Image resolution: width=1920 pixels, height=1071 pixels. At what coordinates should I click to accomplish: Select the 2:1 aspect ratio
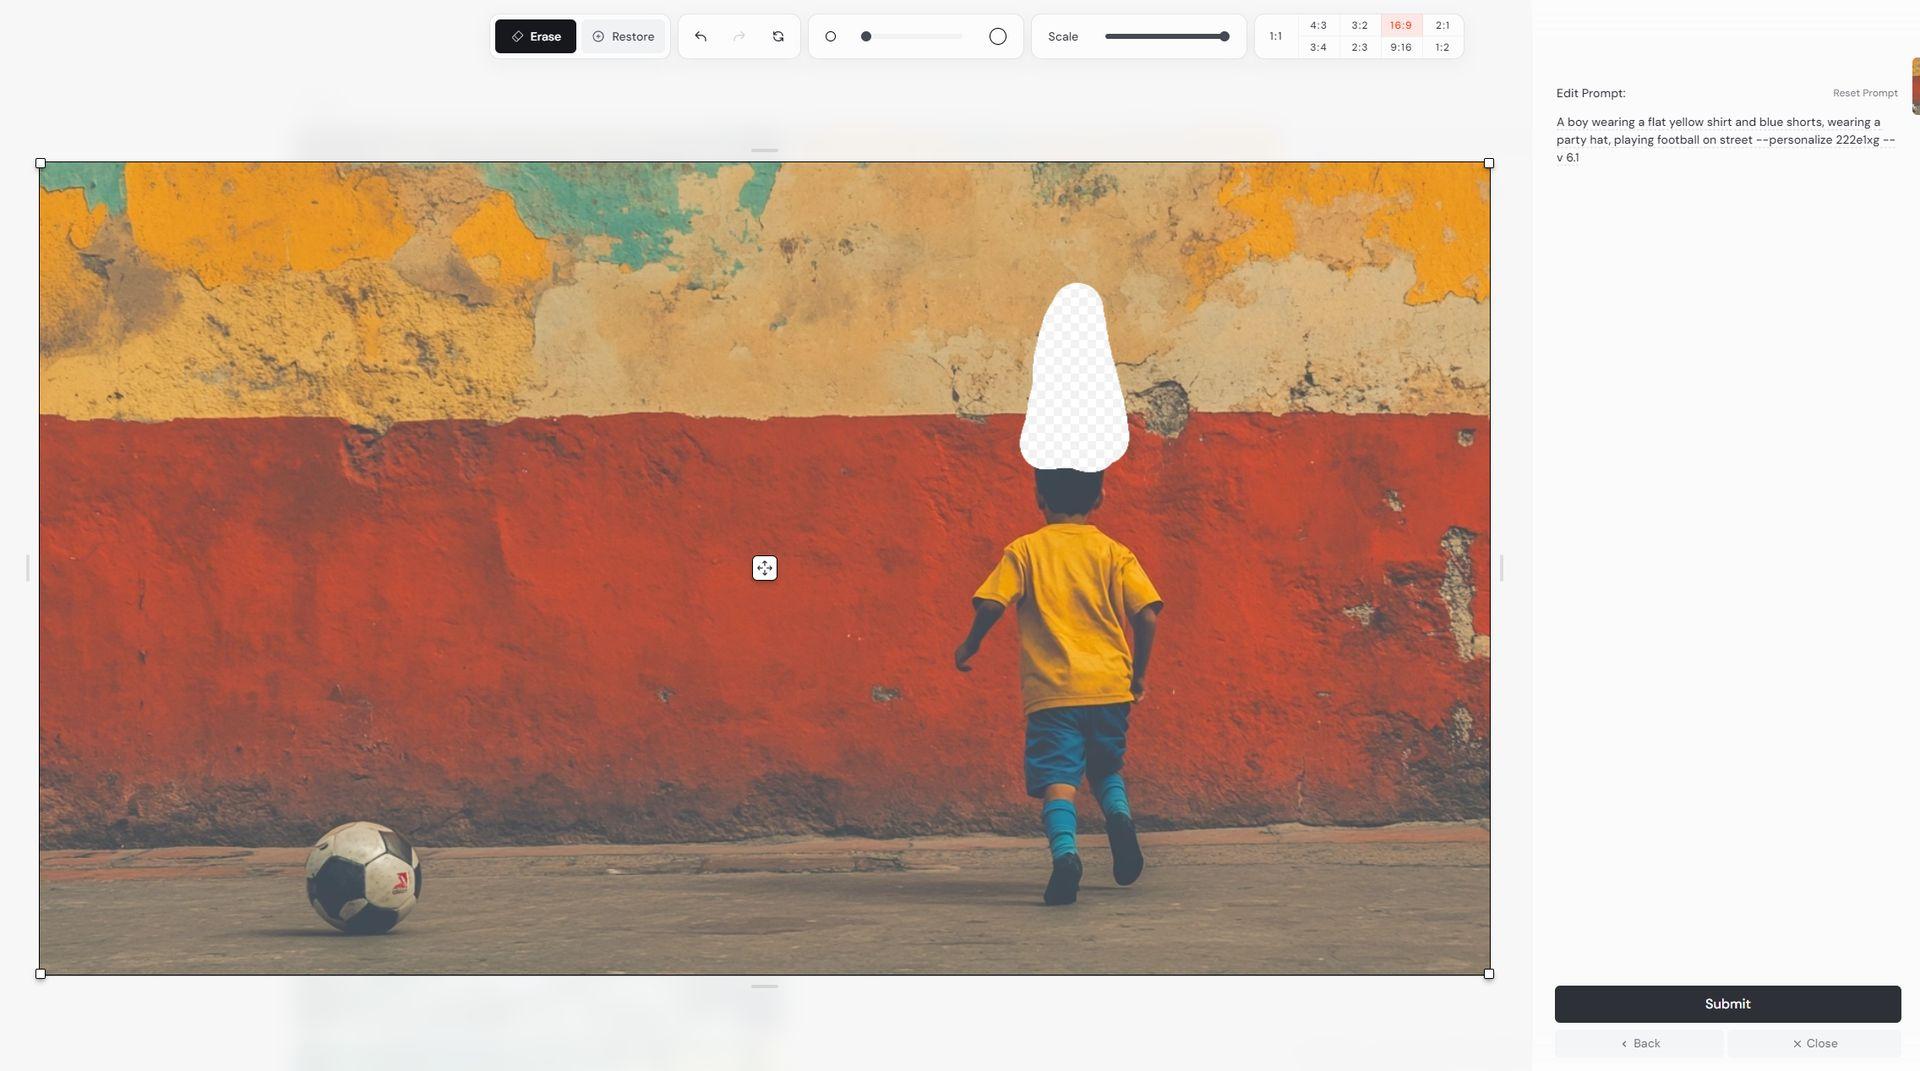click(x=1442, y=26)
